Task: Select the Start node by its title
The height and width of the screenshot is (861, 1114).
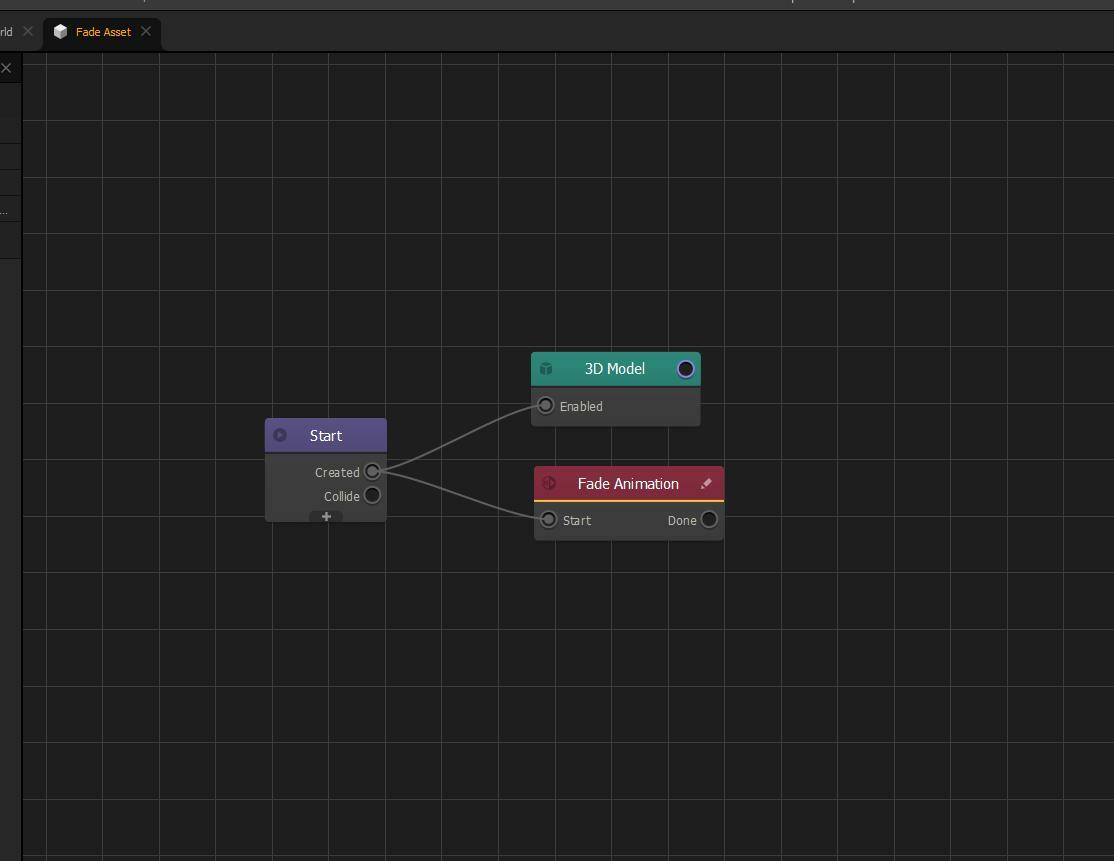Action: click(x=326, y=436)
